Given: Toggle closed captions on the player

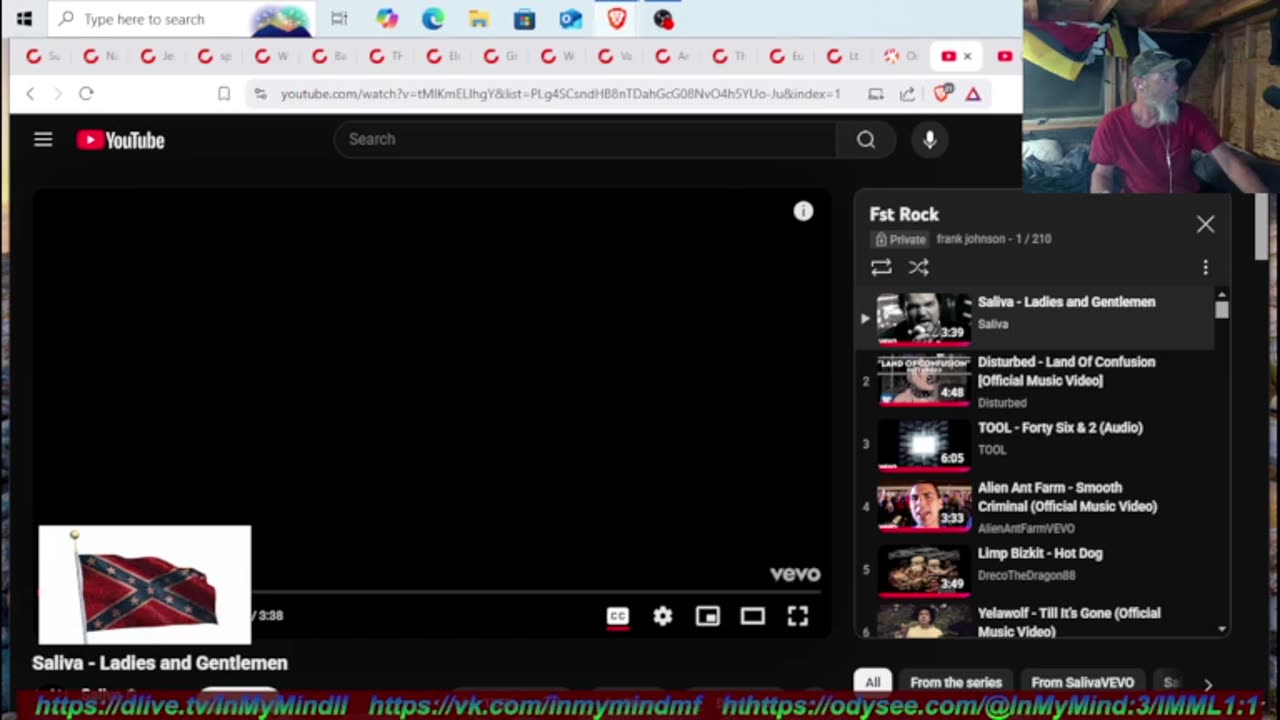Looking at the screenshot, I should (x=618, y=616).
